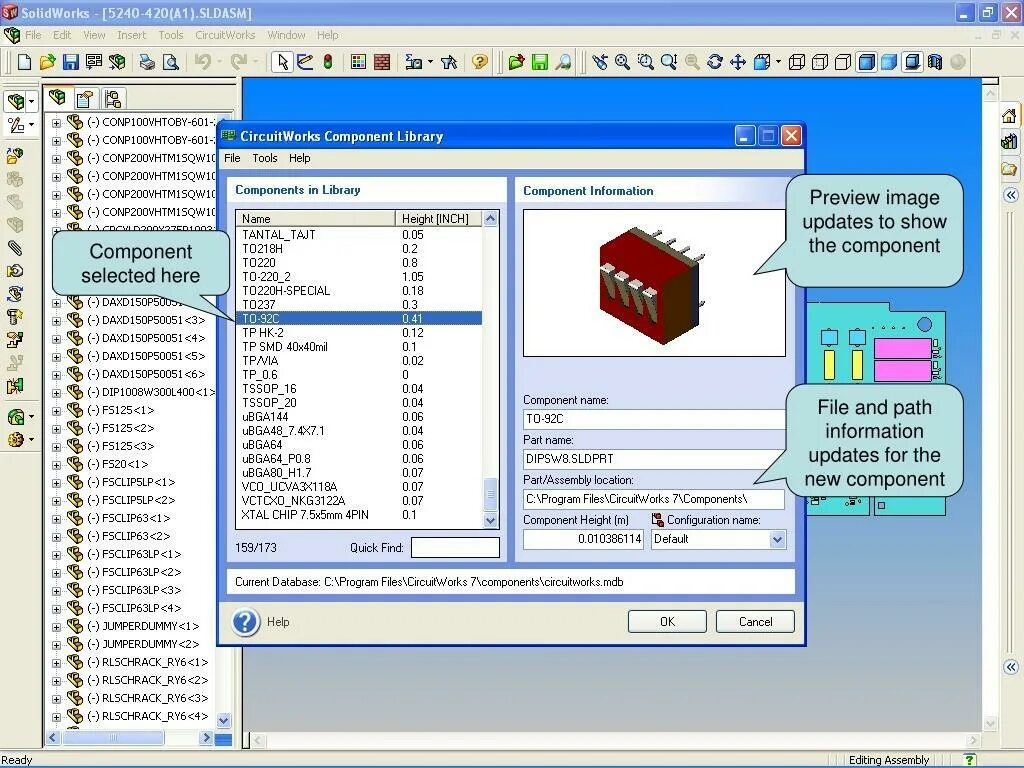Expand the DAXD150P50051<3> tree node
Screen dimensions: 1024x768
click(x=56, y=321)
